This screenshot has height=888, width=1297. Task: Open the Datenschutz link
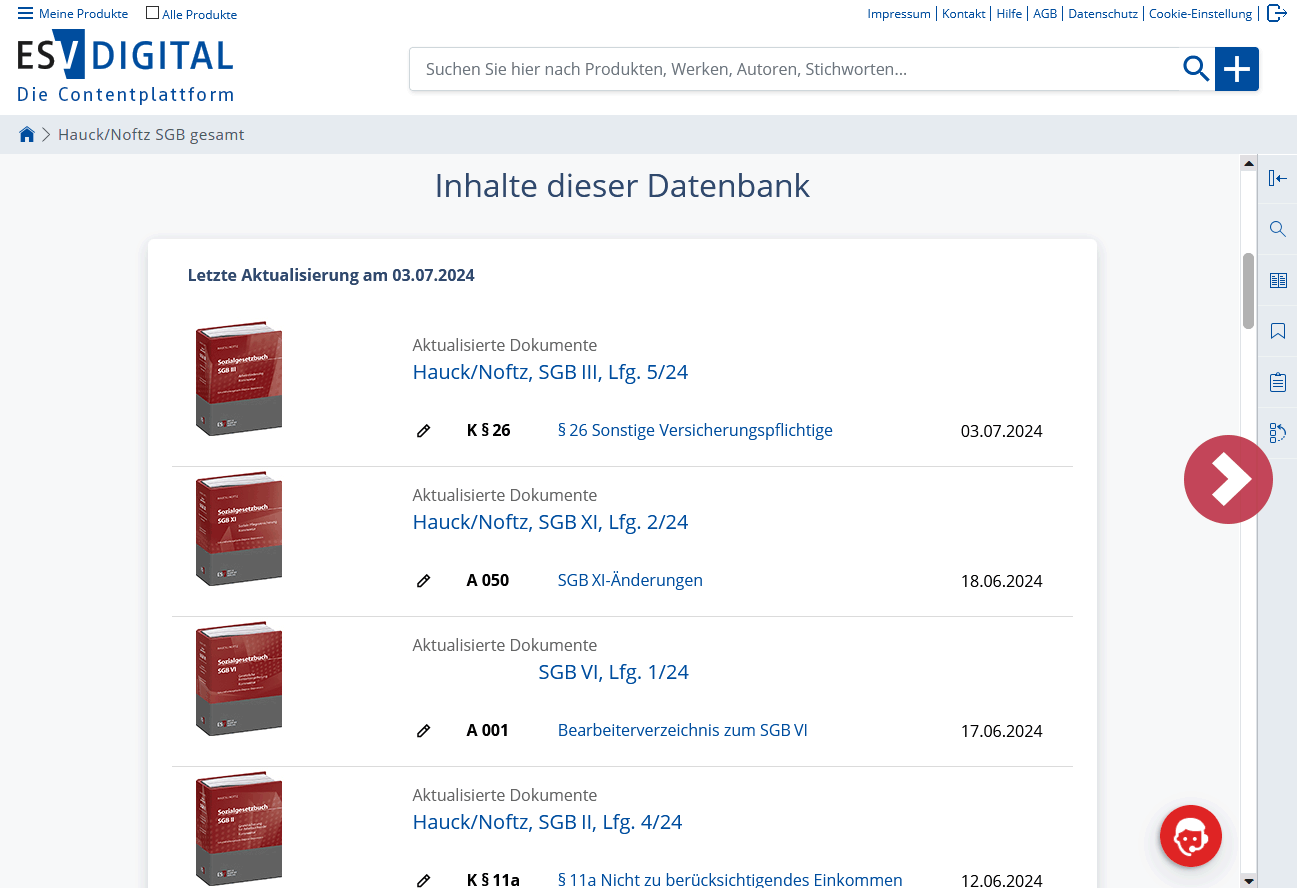point(1103,14)
